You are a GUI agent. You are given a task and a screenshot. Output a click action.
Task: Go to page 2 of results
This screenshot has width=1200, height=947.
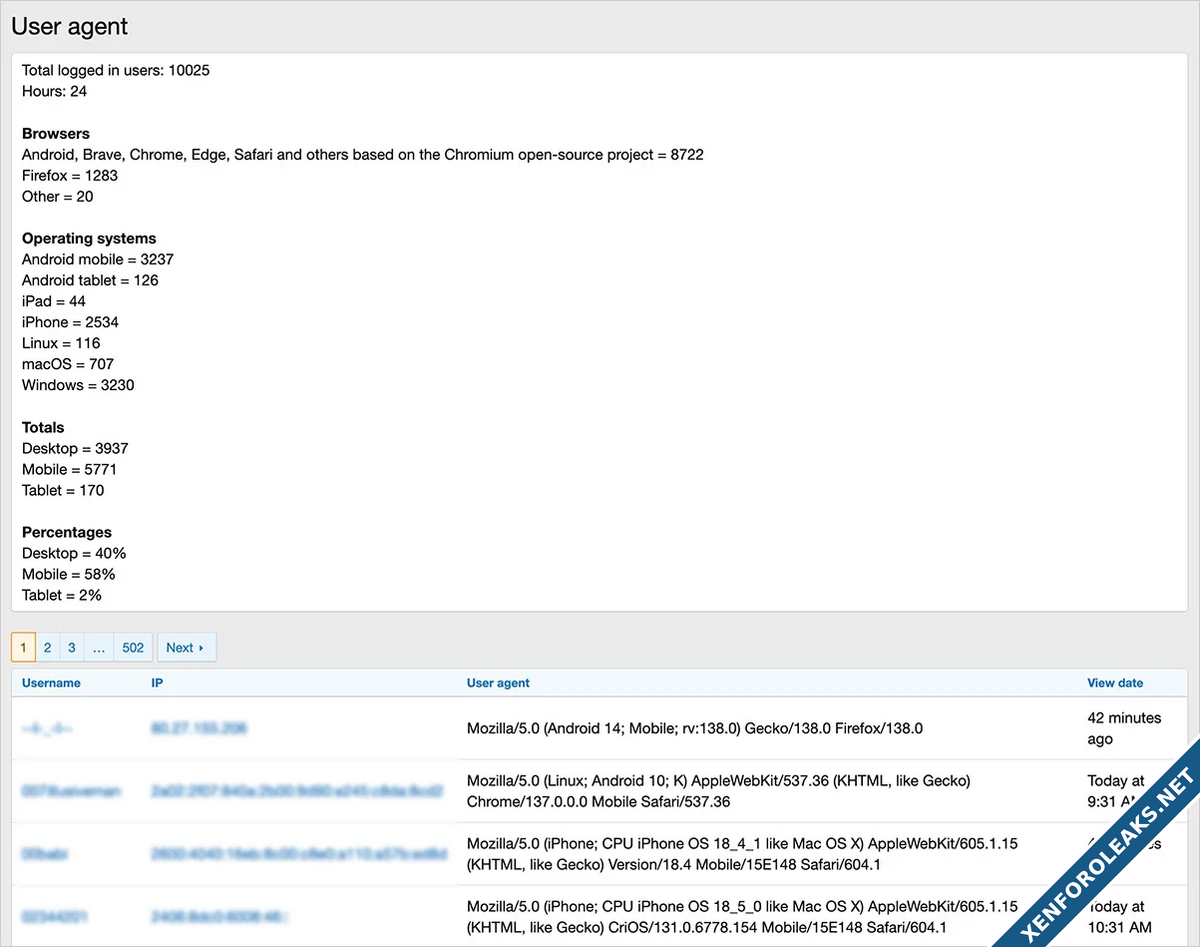pos(47,648)
